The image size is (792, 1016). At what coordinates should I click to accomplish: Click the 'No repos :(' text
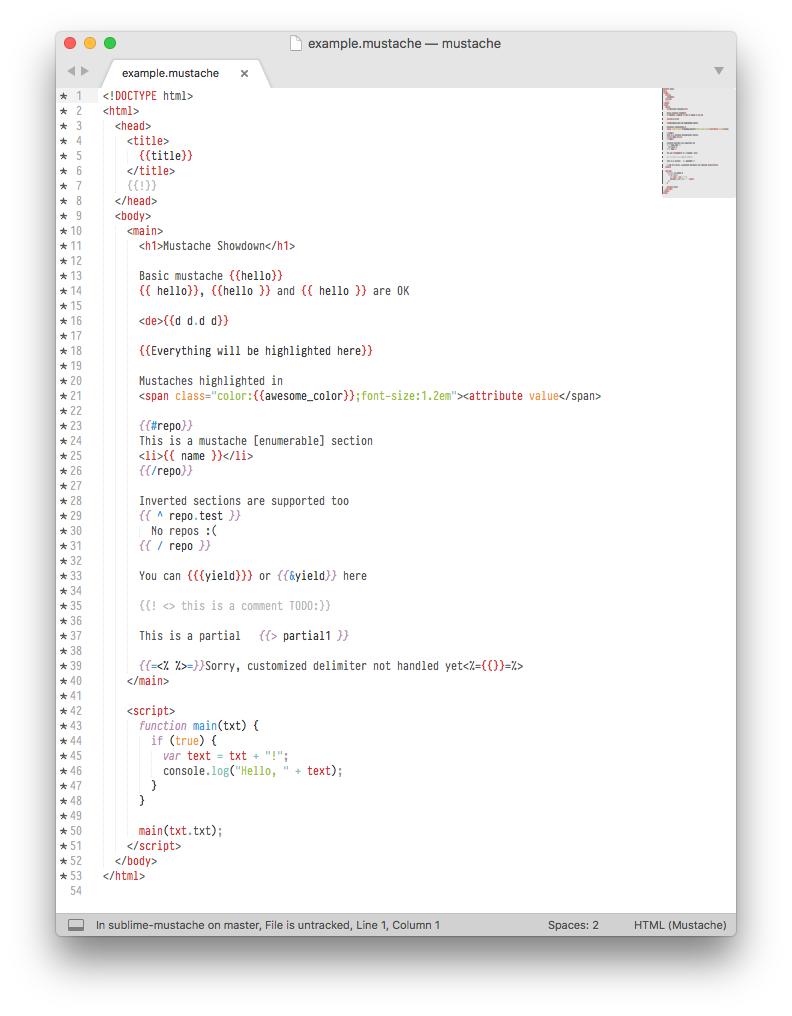tap(184, 531)
